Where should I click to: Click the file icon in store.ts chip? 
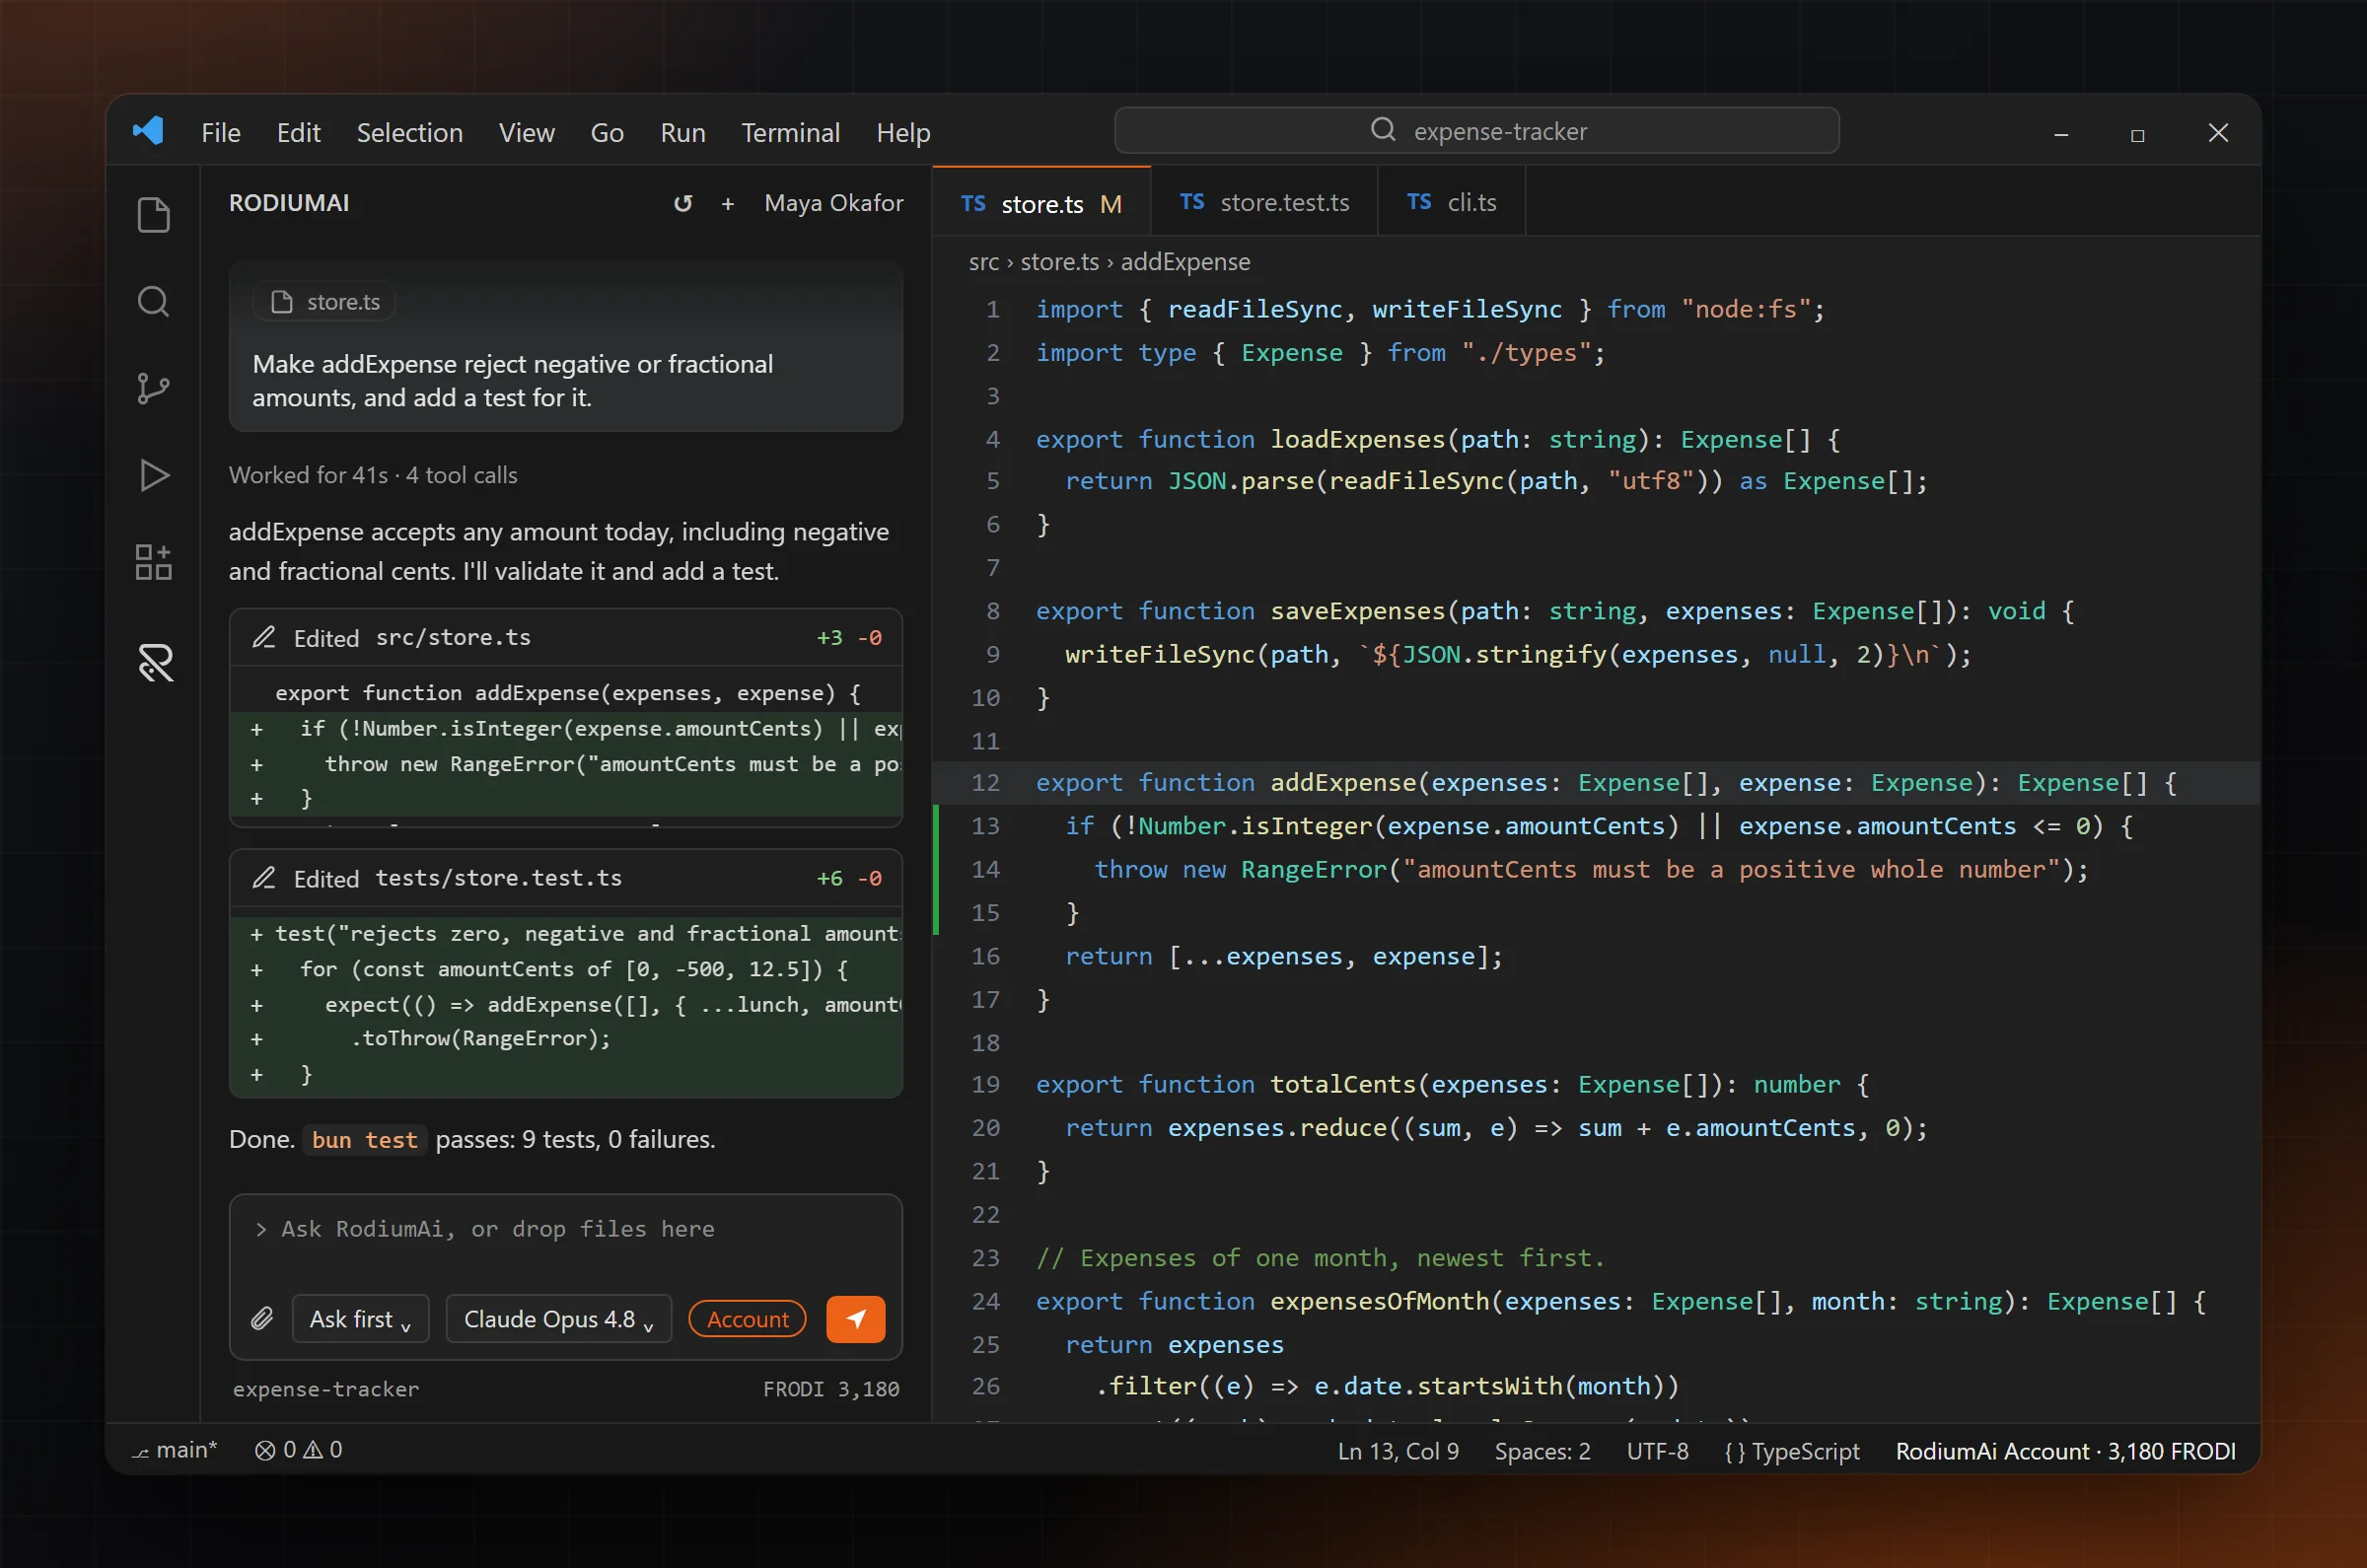pos(282,302)
